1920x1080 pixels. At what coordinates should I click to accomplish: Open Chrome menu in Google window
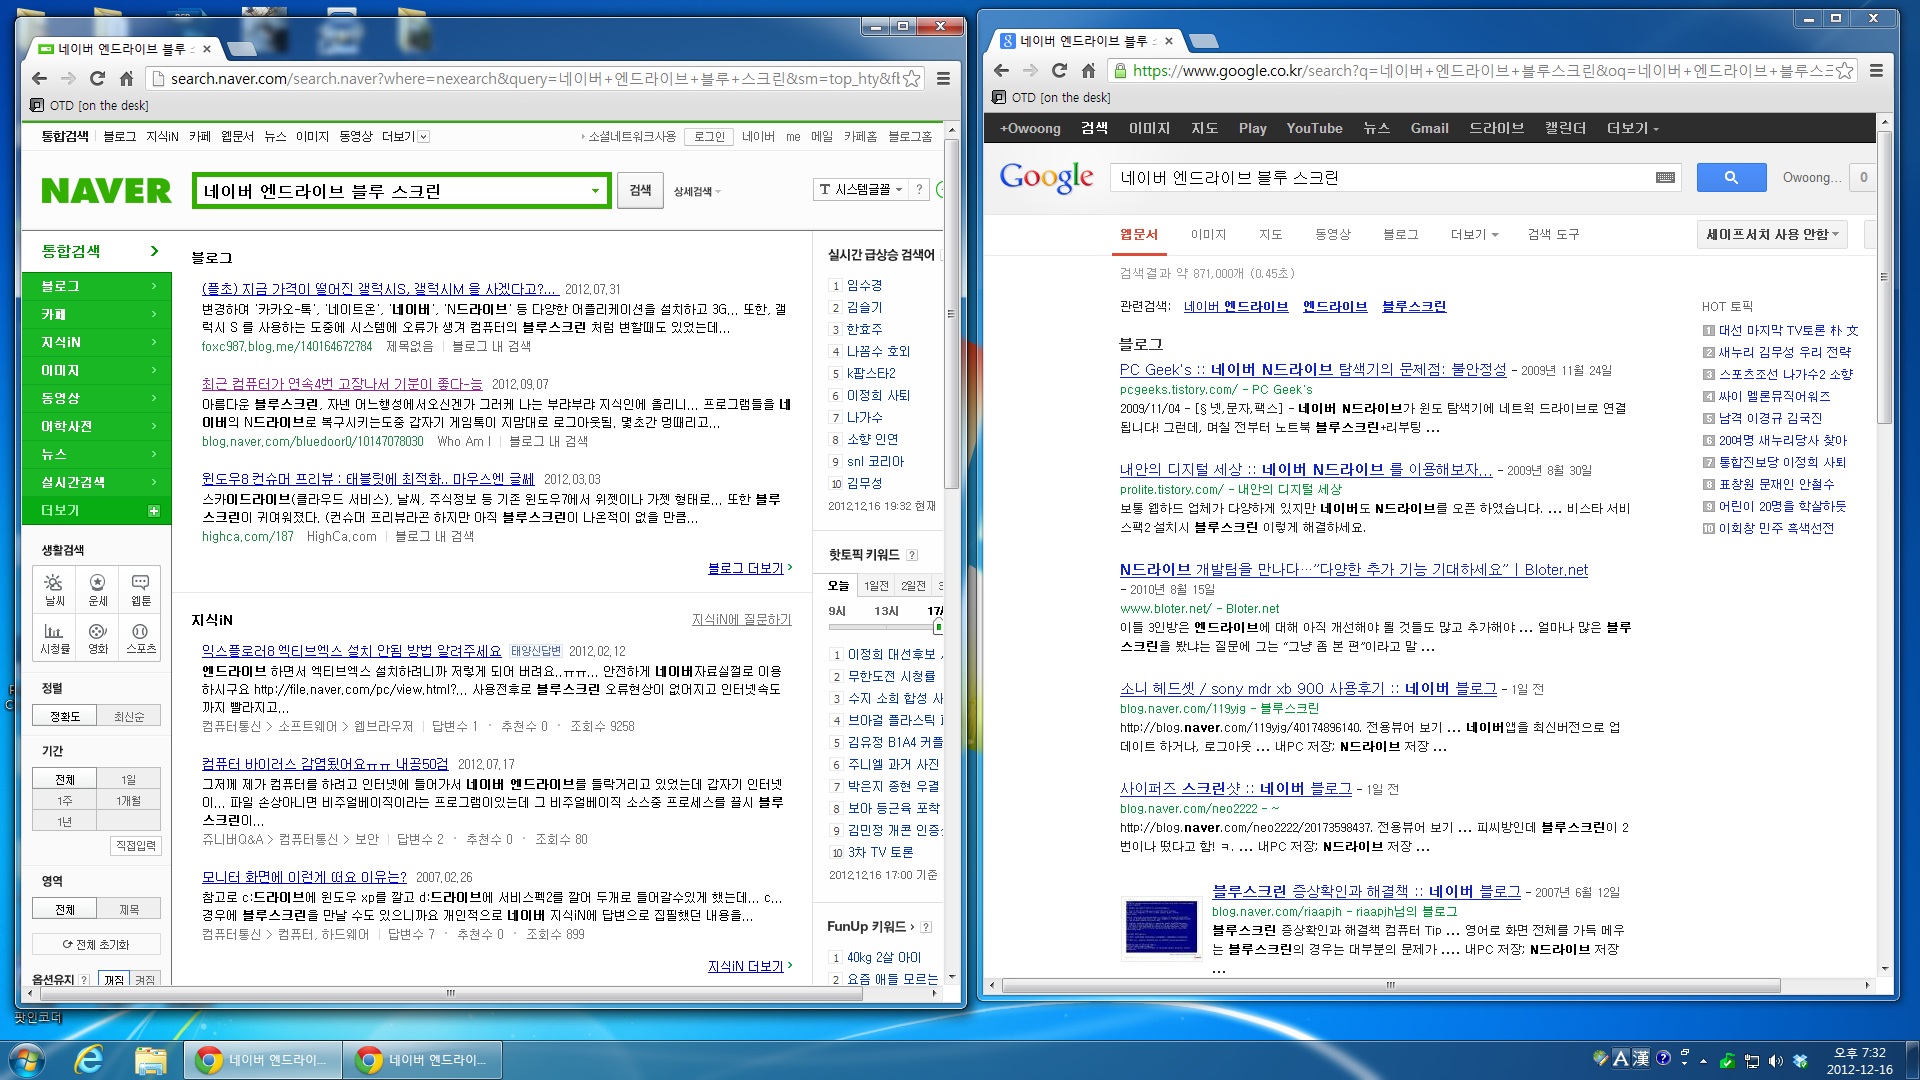coord(1876,70)
